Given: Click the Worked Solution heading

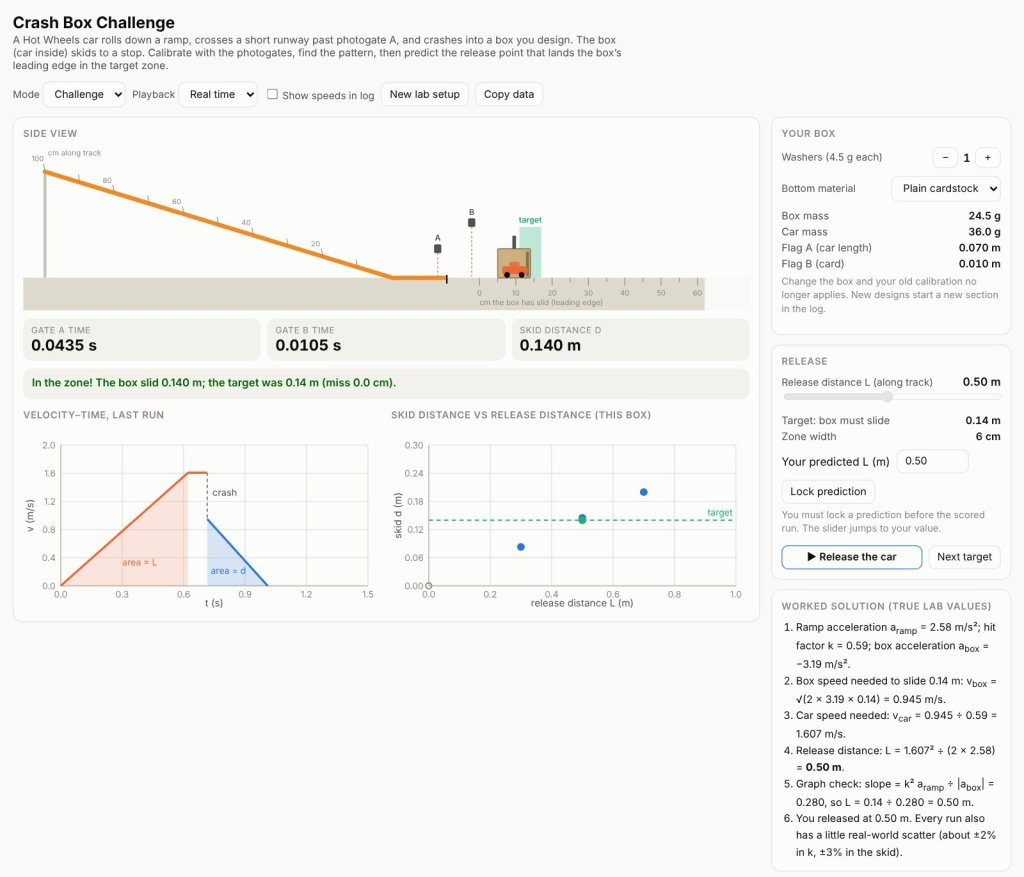Looking at the screenshot, I should point(886,606).
